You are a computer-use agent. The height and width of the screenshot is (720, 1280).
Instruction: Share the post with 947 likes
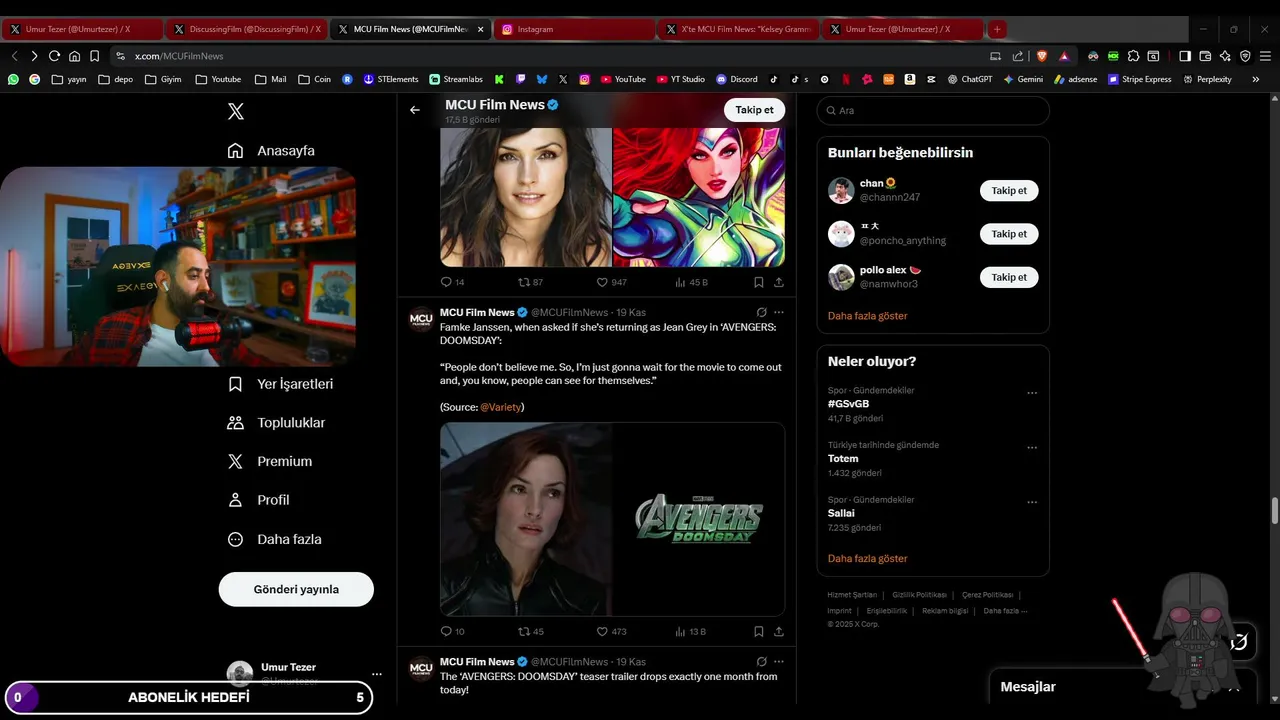tap(779, 283)
